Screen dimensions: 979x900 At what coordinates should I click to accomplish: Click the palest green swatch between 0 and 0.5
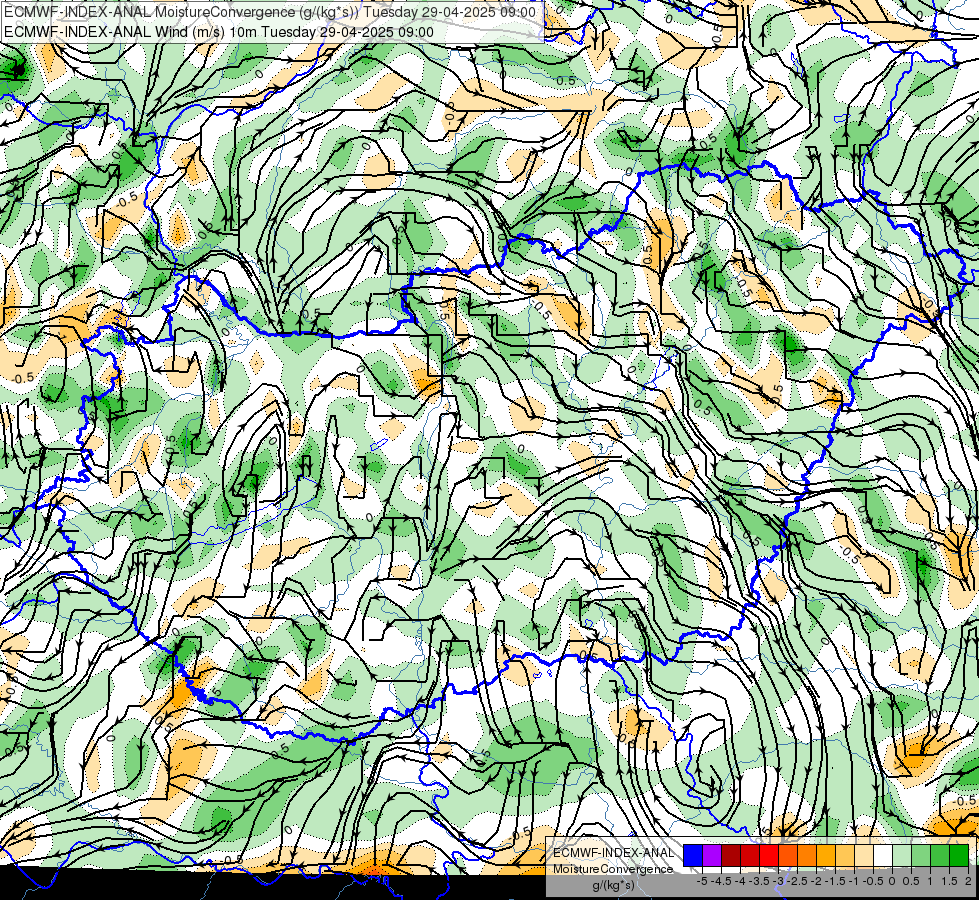pyautogui.click(x=902, y=855)
